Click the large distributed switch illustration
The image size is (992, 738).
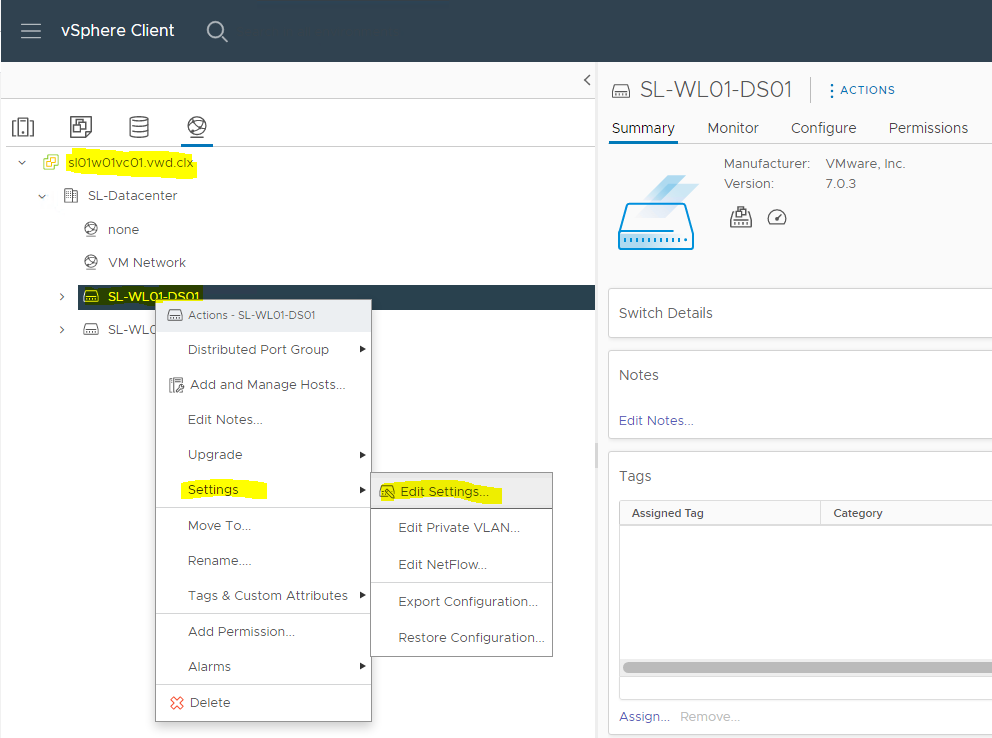tap(657, 212)
